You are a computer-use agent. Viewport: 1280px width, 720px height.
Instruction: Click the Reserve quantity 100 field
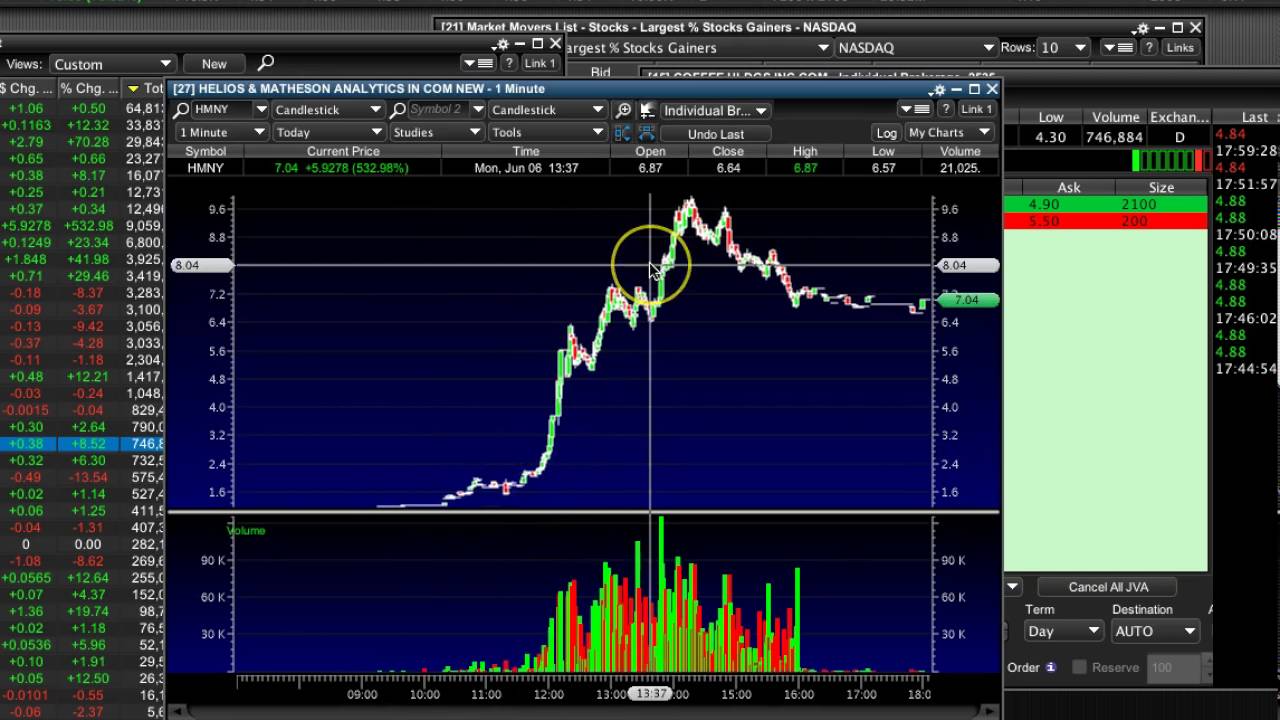click(1174, 667)
